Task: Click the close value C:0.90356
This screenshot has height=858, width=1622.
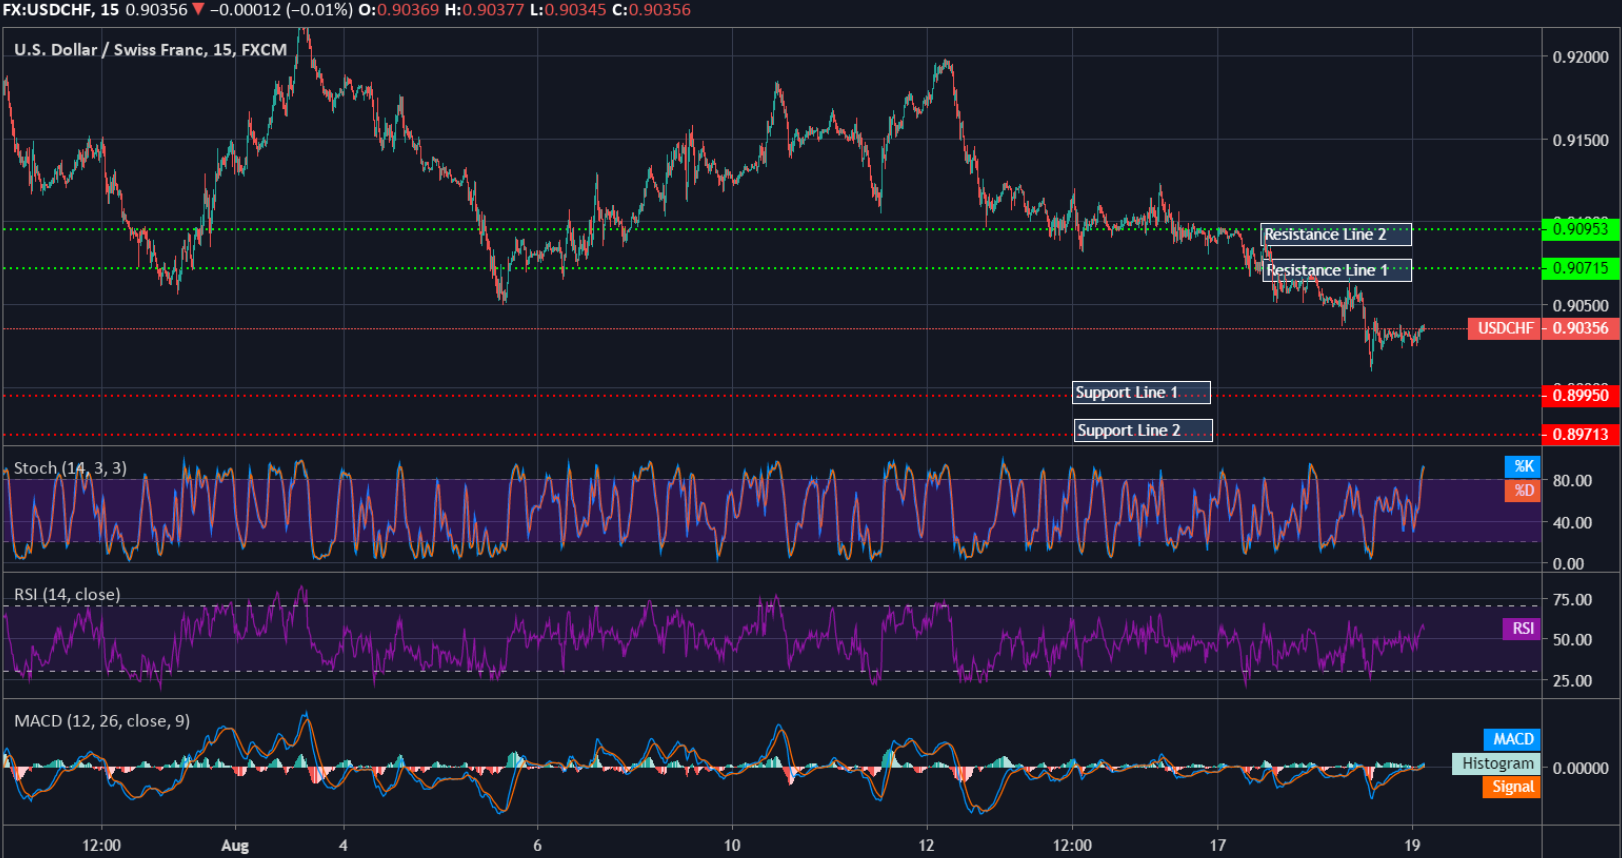Action: tap(651, 10)
